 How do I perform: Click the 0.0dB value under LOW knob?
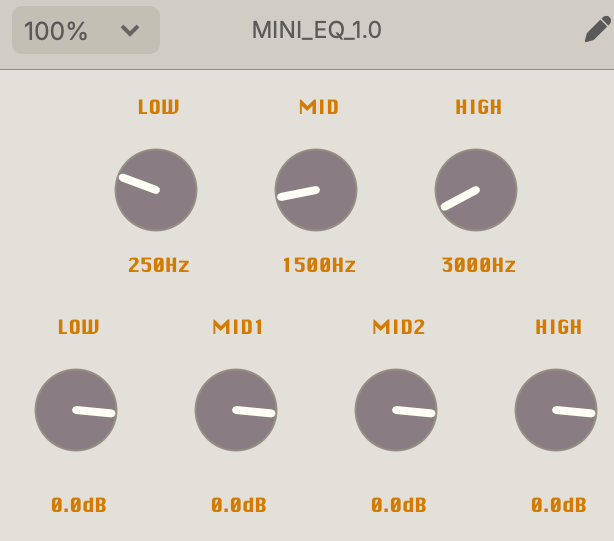(x=78, y=505)
